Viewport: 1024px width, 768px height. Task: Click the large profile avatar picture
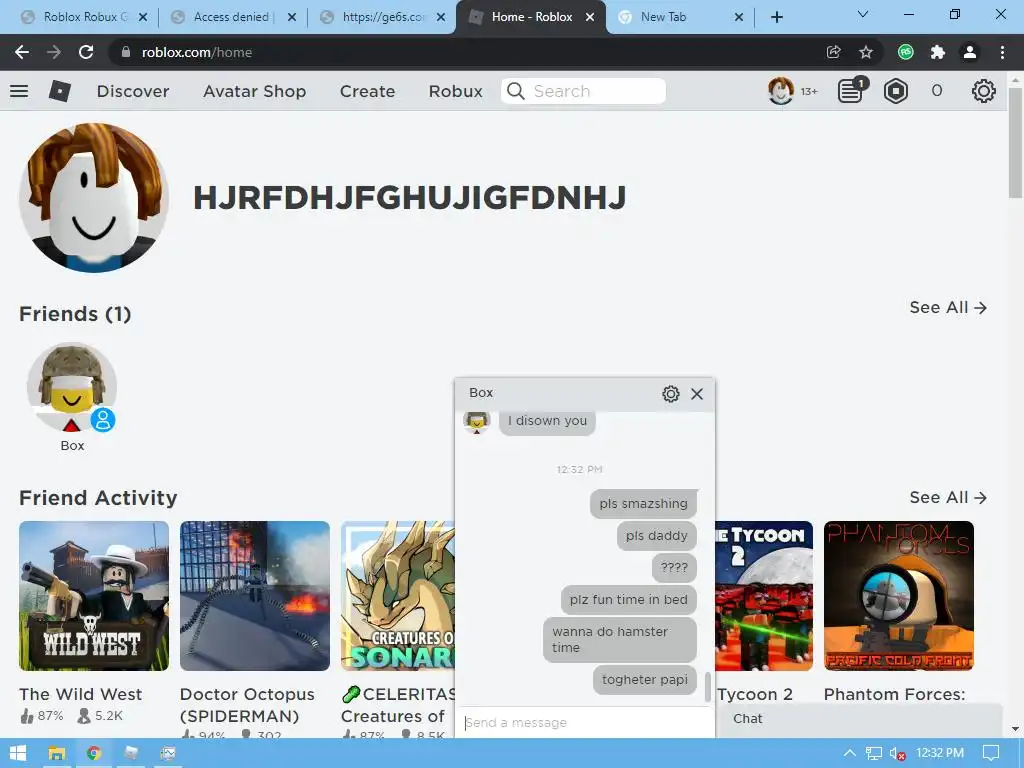(x=94, y=198)
